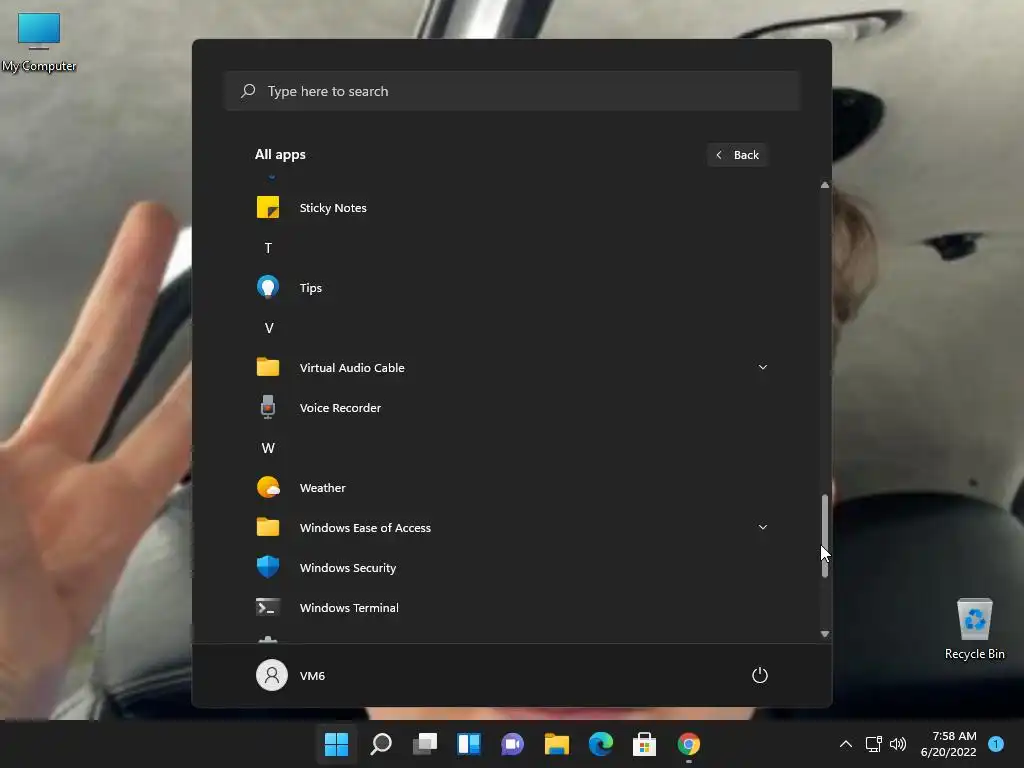Go Back to the pinned apps view
Screen dimensions: 1024x768
pos(737,155)
